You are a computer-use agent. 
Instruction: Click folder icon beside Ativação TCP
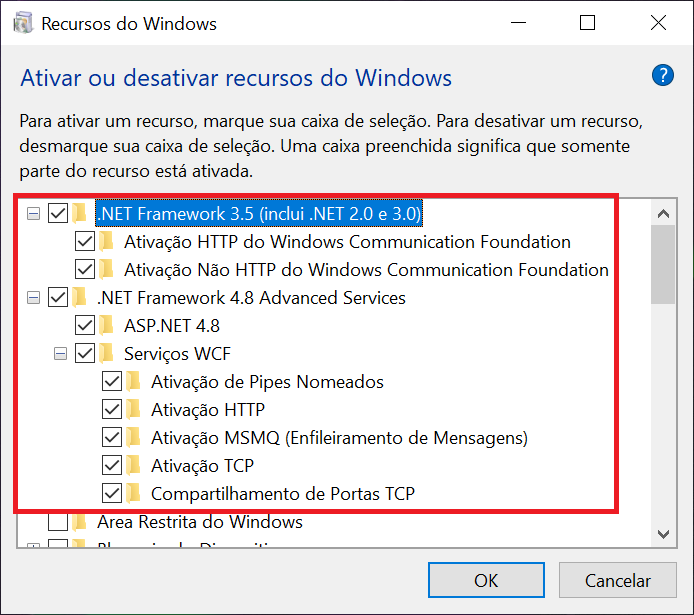pyautogui.click(x=134, y=465)
